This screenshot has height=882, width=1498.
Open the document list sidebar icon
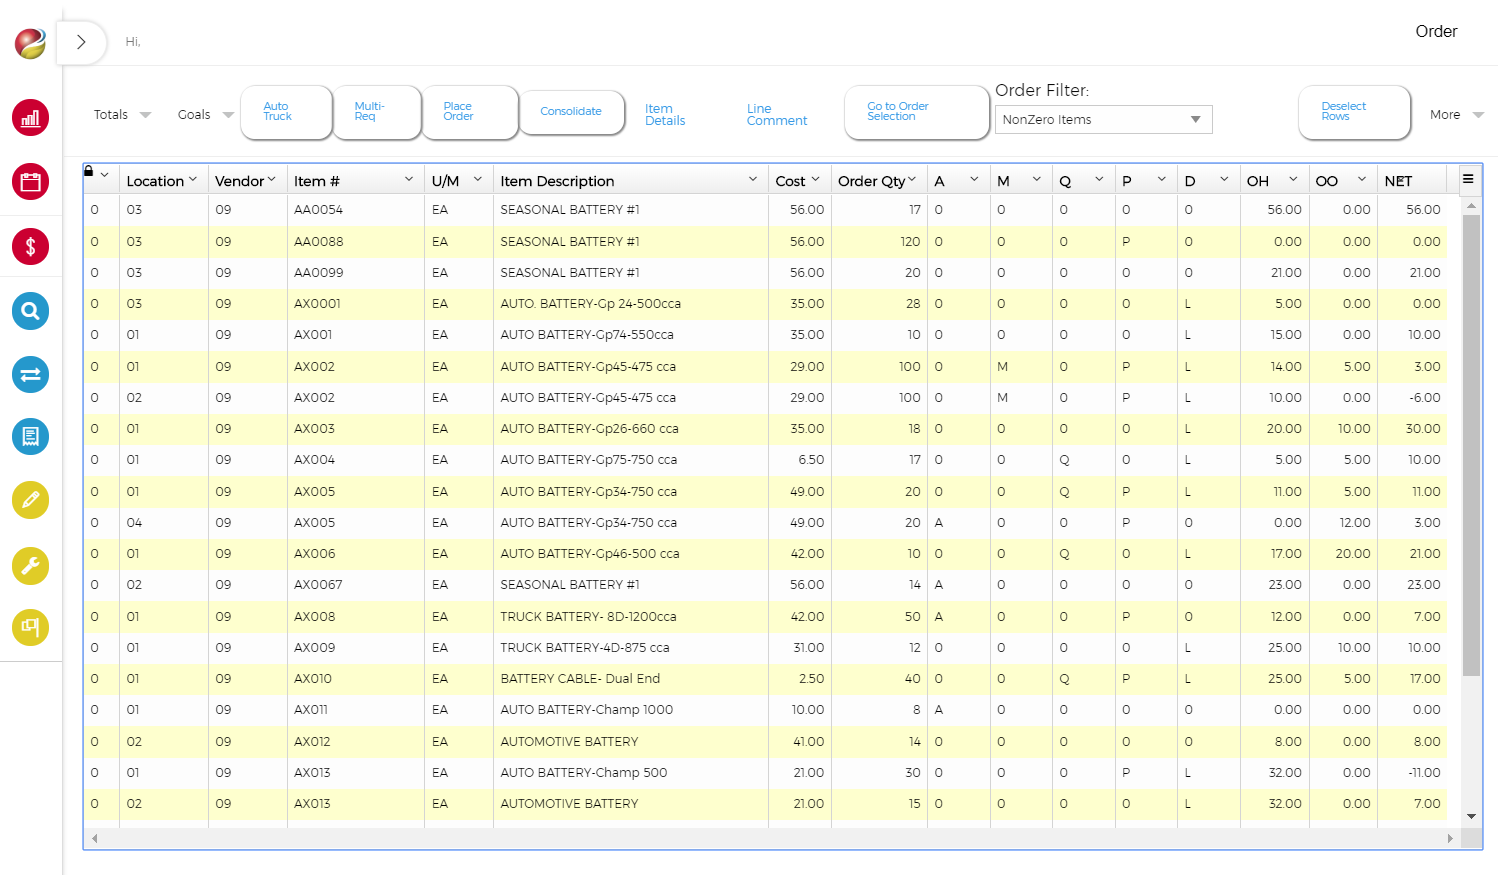click(31, 437)
